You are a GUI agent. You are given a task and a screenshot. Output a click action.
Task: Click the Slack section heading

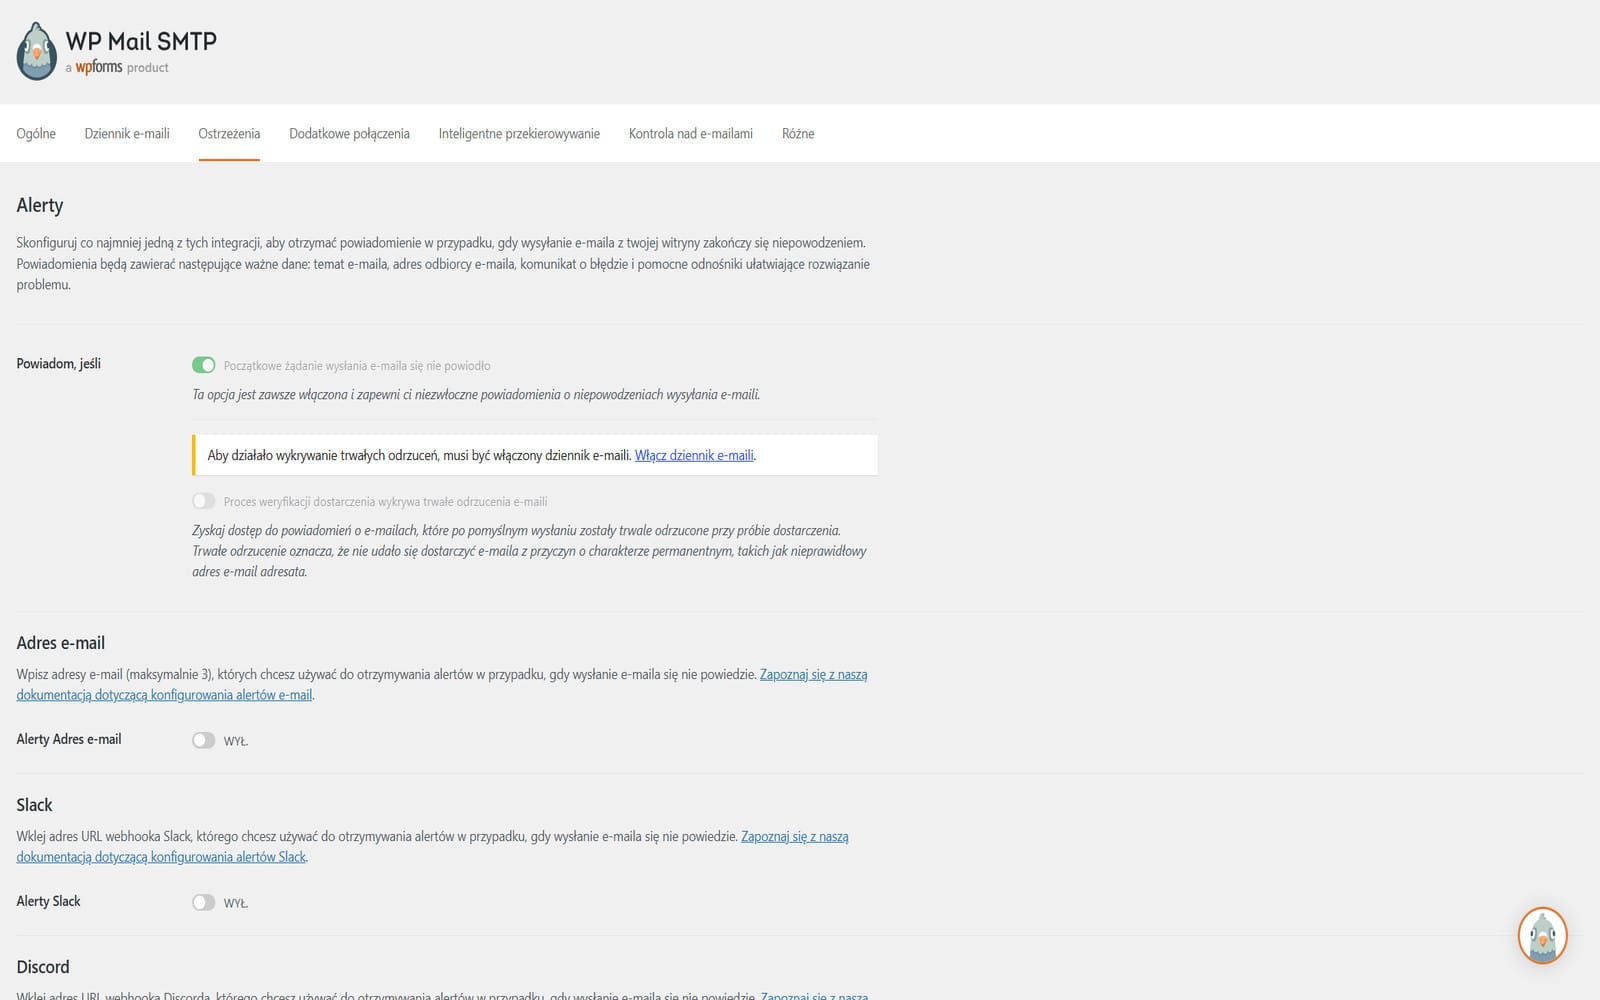[34, 805]
